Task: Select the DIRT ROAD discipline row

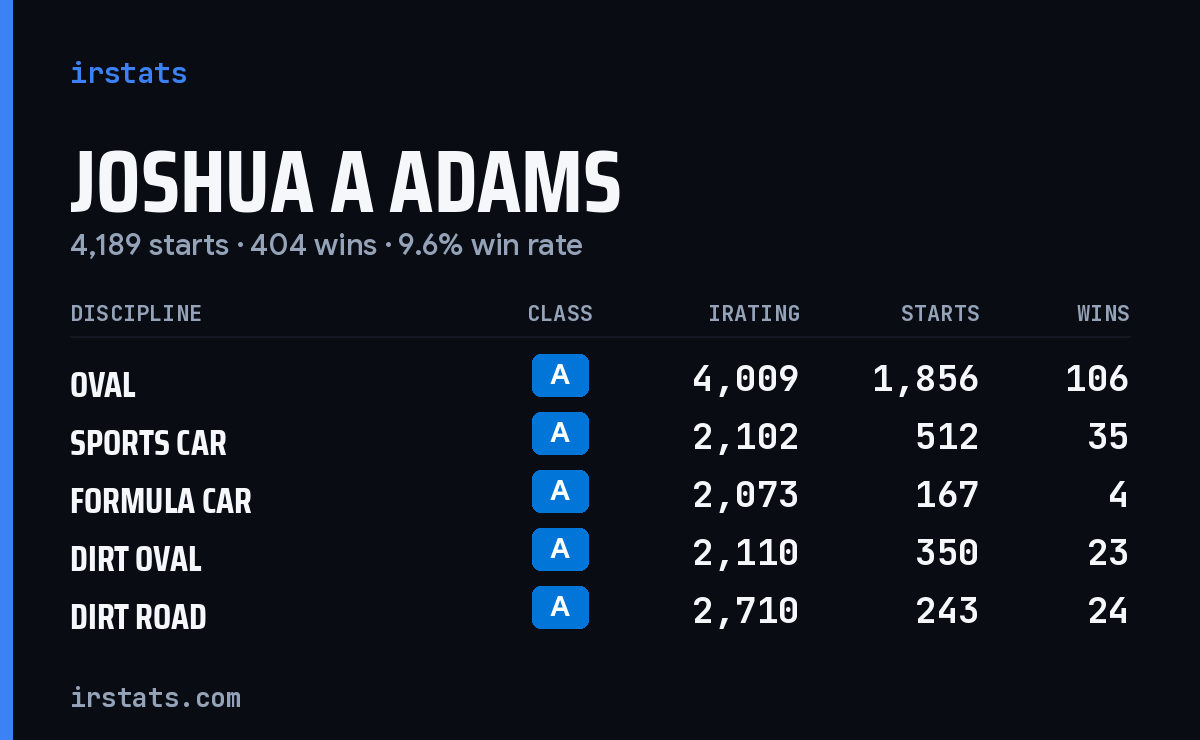Action: [600, 611]
